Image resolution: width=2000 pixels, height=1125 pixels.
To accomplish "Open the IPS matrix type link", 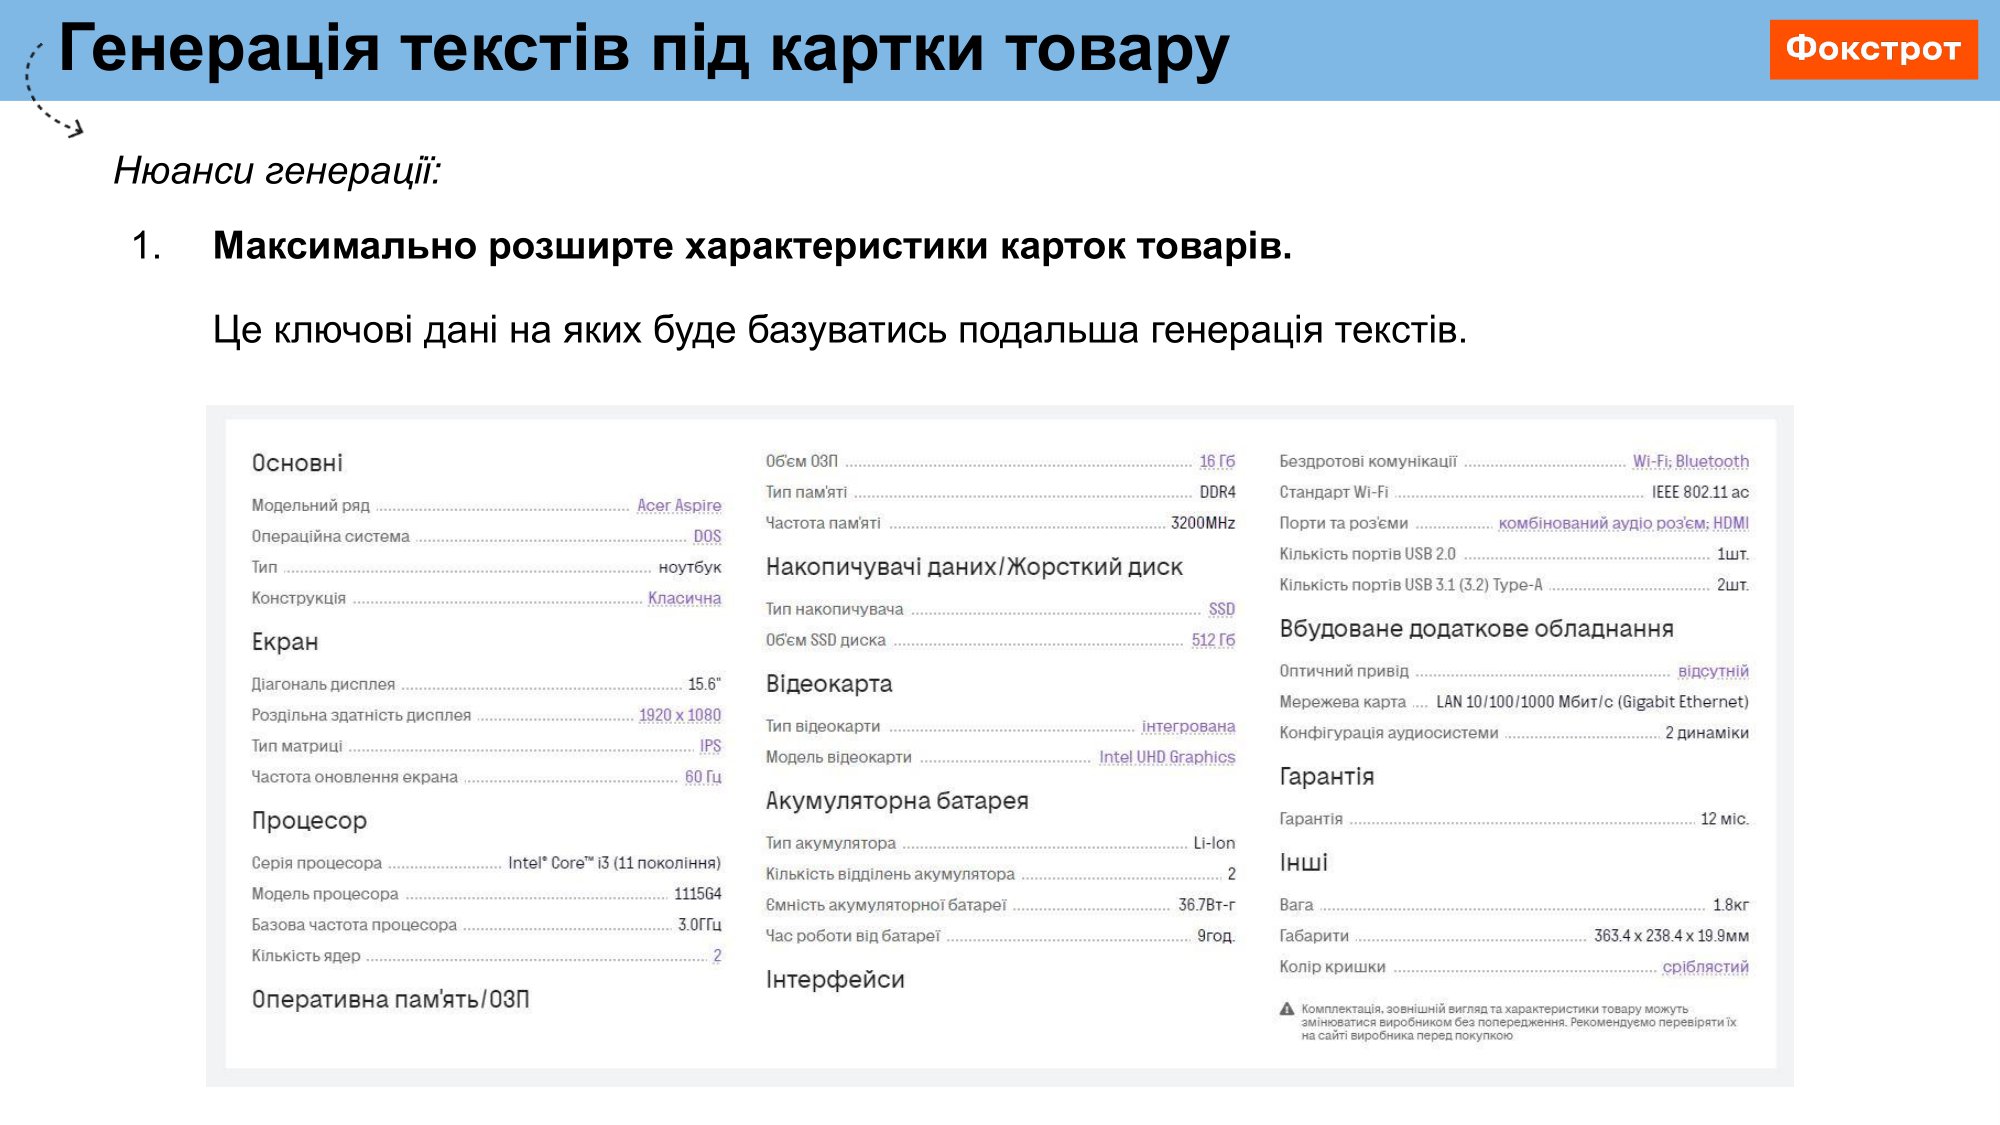I will click(710, 747).
